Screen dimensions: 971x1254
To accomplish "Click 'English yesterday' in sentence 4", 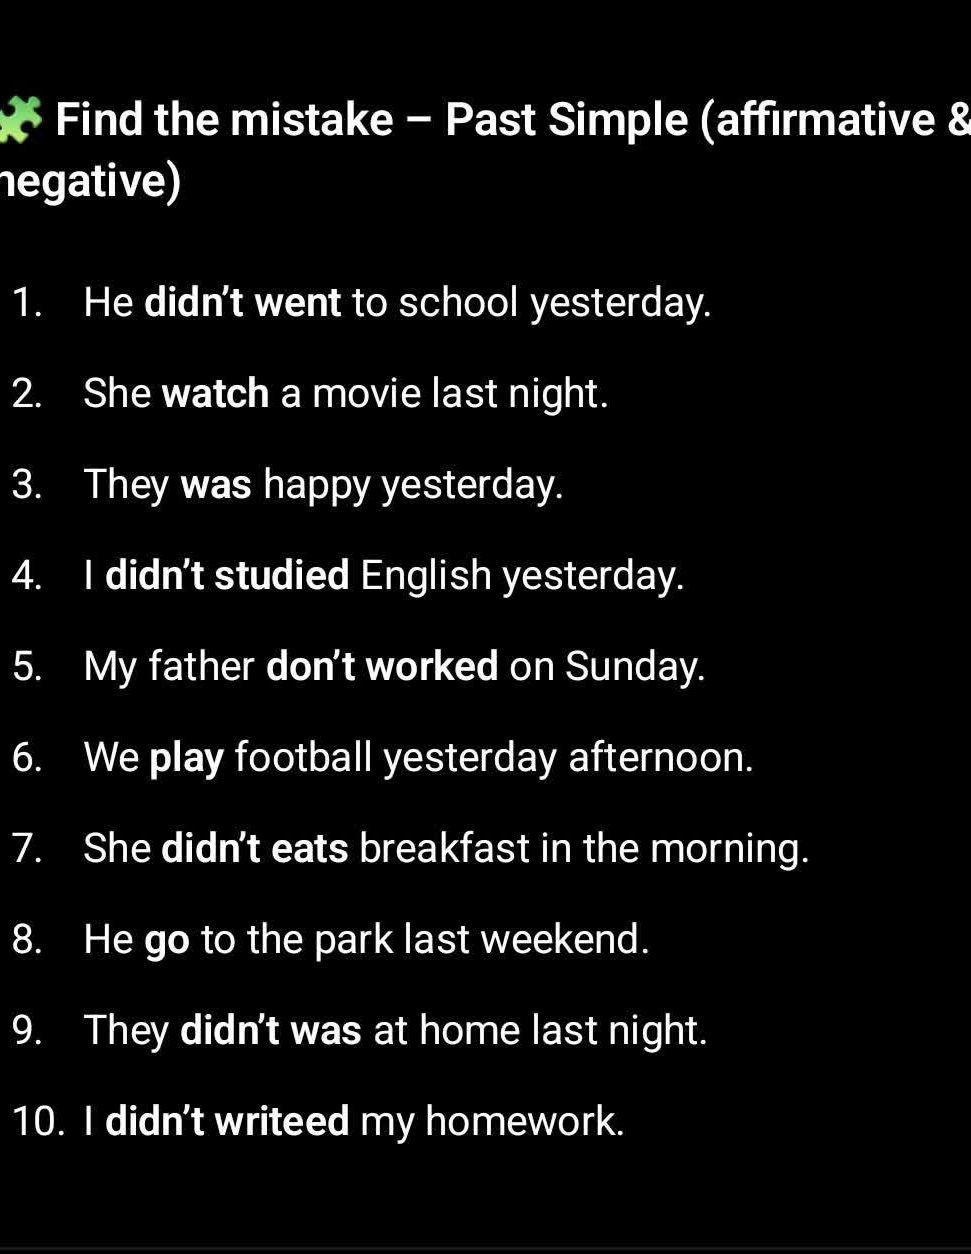I will coord(522,577).
